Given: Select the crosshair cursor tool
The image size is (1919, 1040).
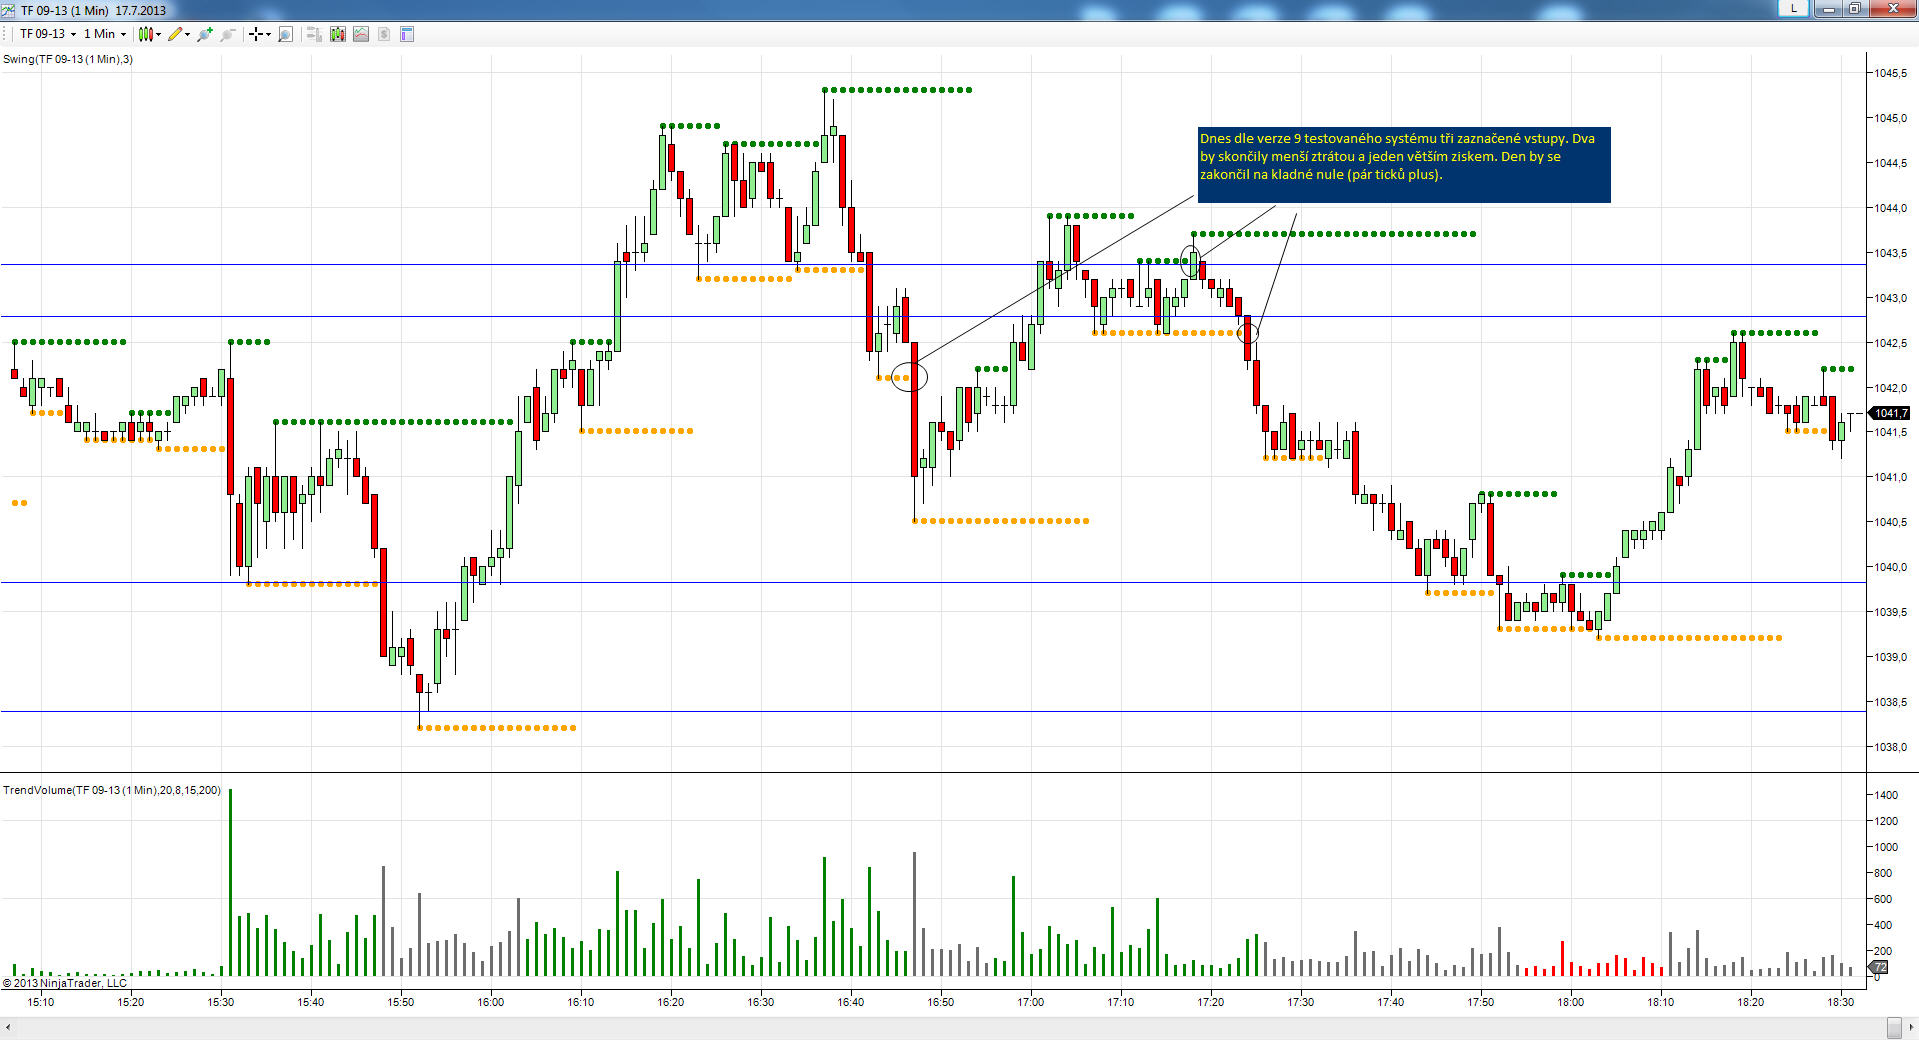Looking at the screenshot, I should click(256, 34).
